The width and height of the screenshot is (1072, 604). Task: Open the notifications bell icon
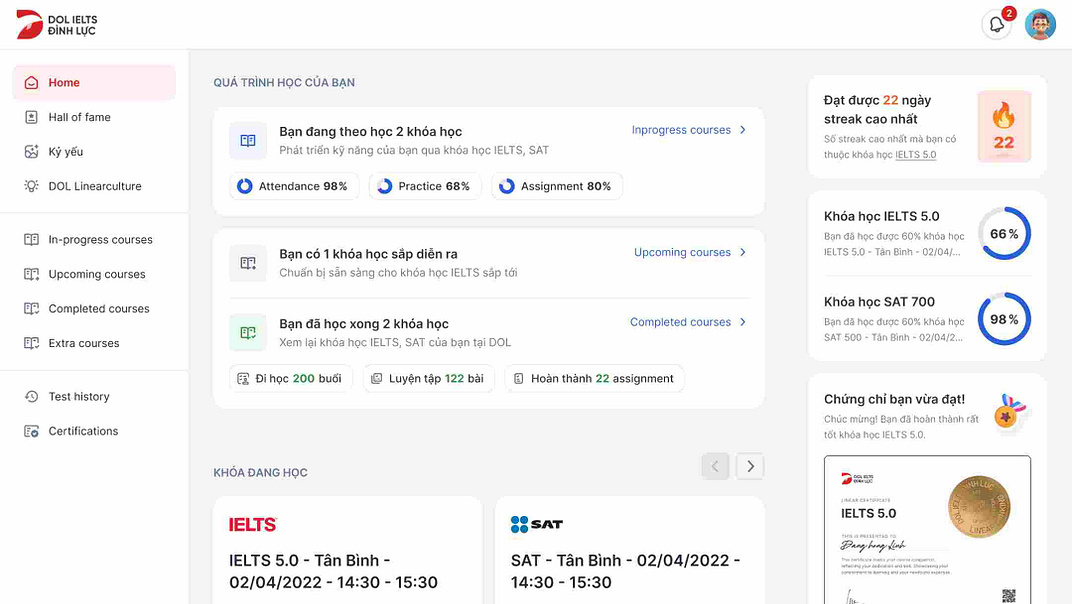[x=996, y=25]
